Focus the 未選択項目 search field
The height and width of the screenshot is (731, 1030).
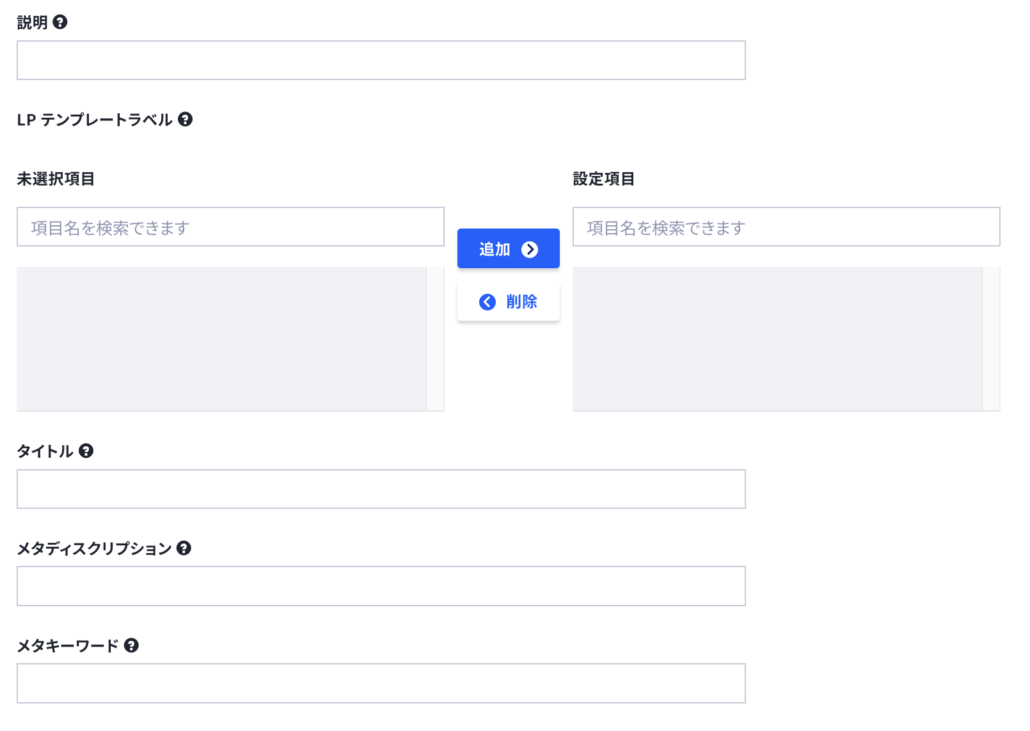tap(231, 227)
